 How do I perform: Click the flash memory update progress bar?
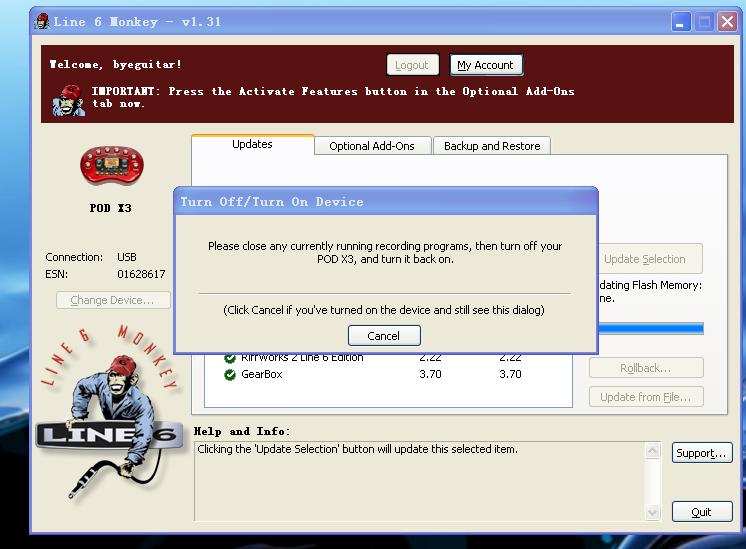[651, 328]
